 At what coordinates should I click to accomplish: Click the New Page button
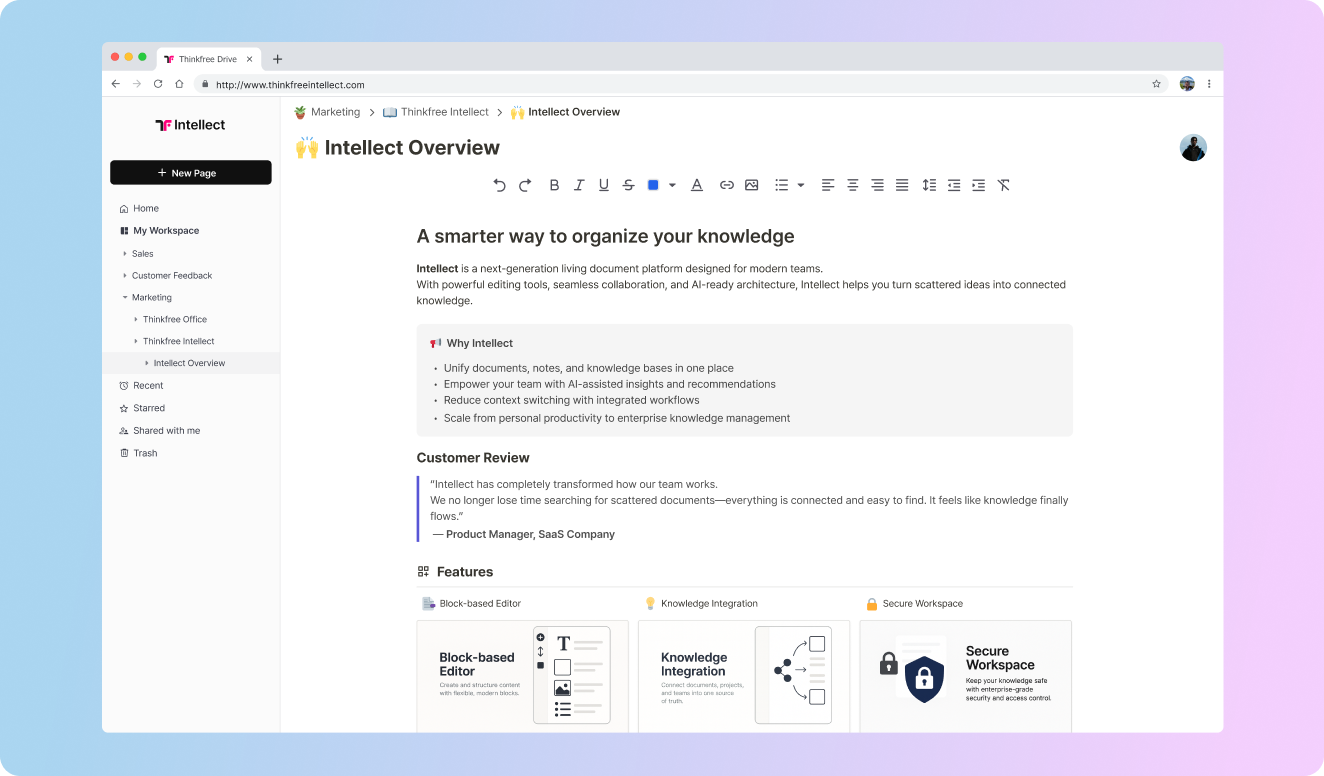click(191, 173)
